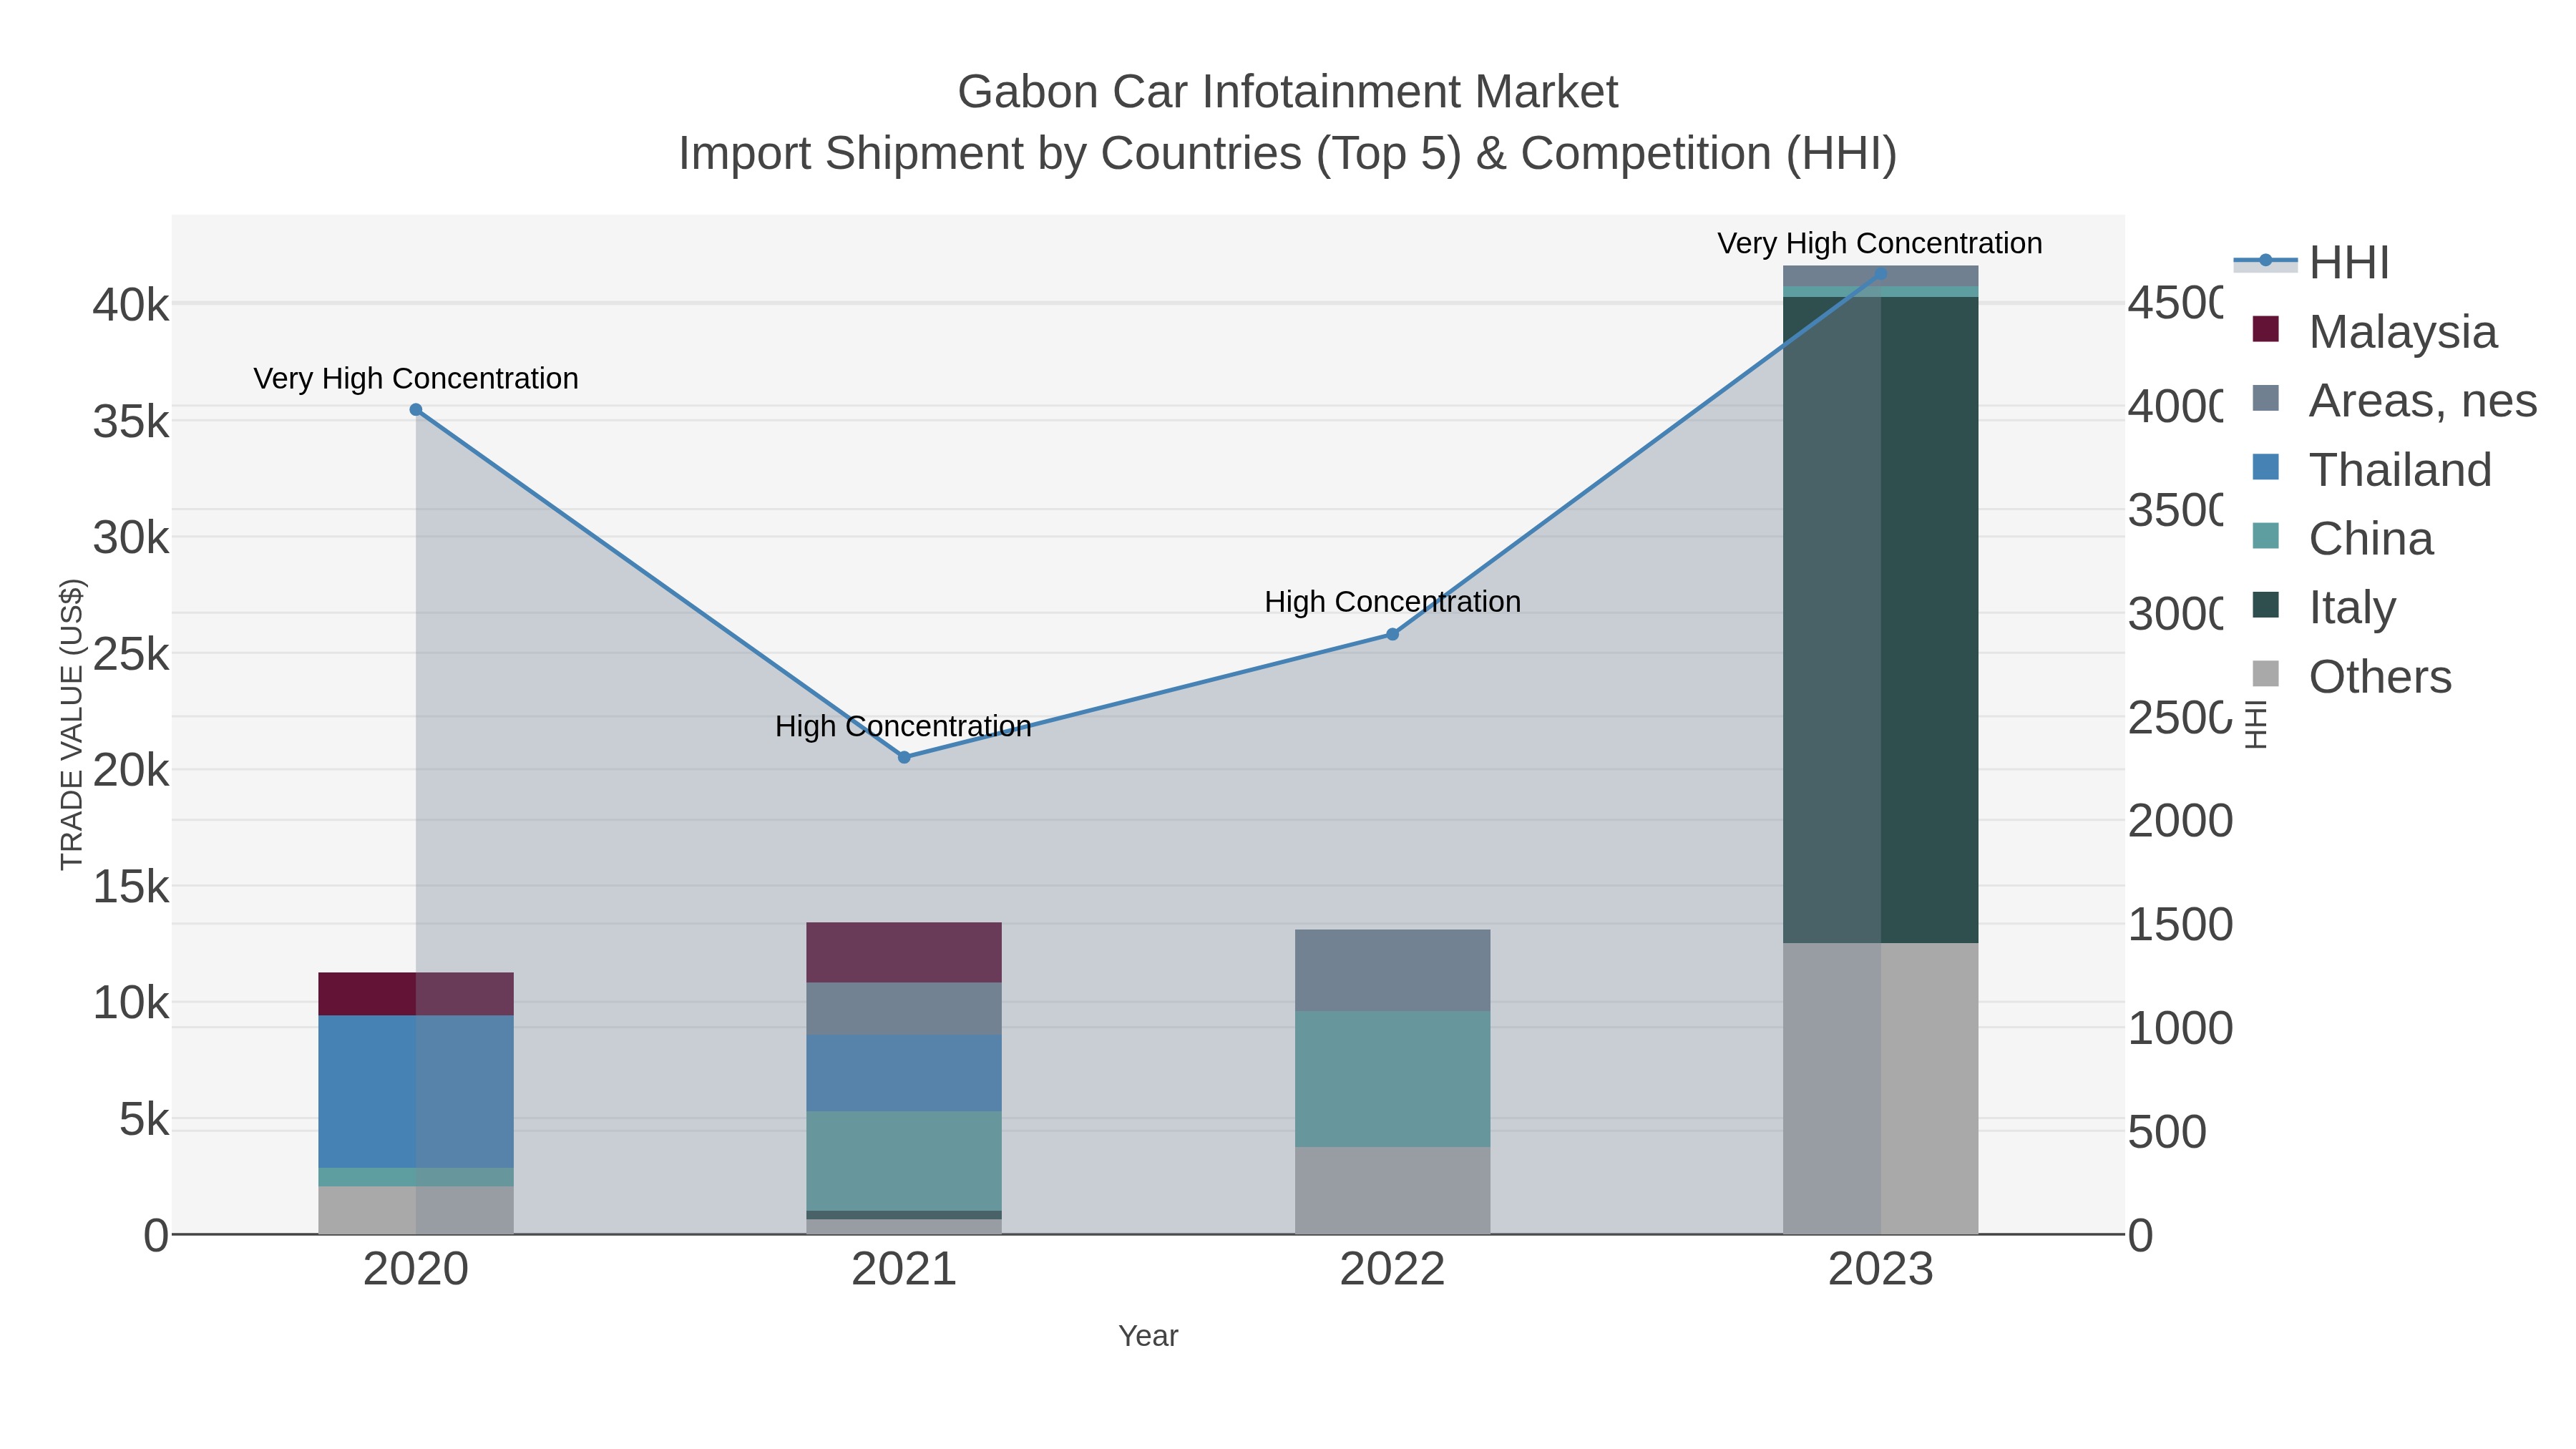Image resolution: width=2576 pixels, height=1449 pixels.
Task: Click the 500 right axis tick label
Action: (2168, 1132)
